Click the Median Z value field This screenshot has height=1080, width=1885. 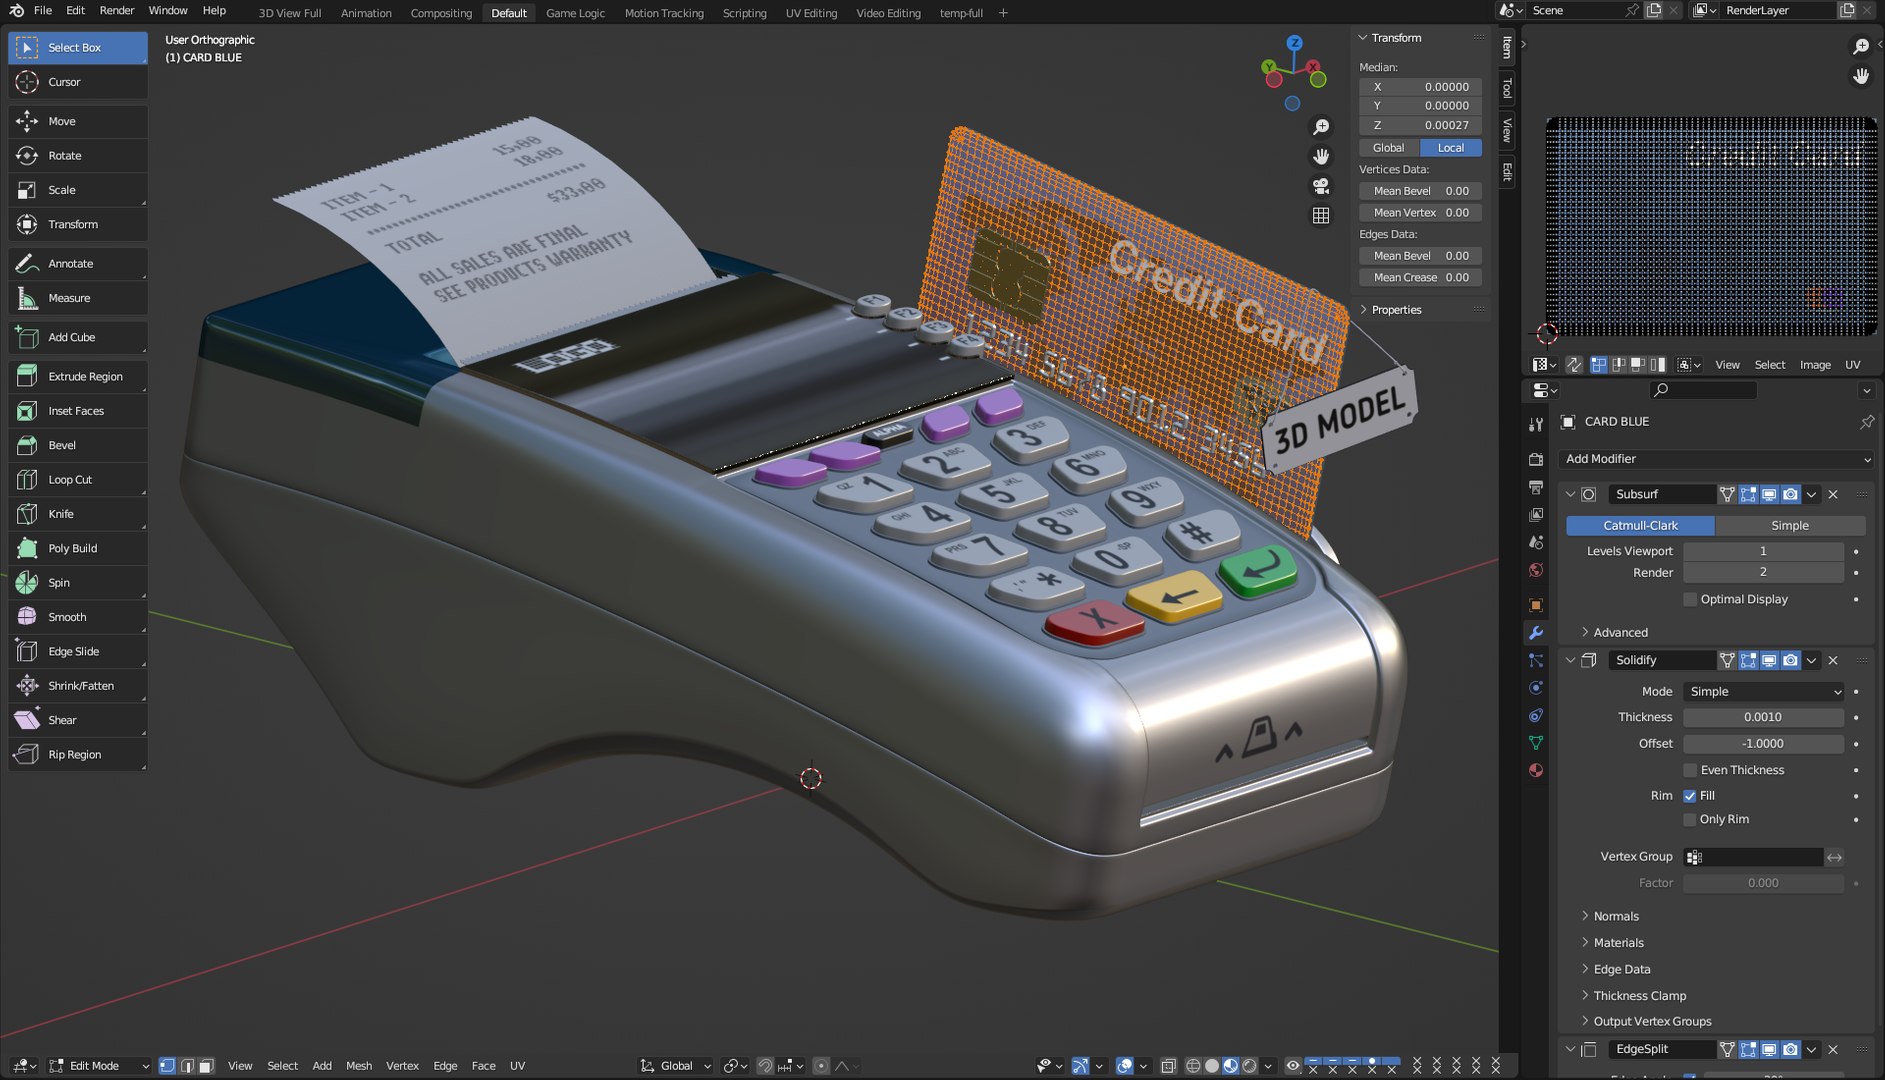pos(1421,125)
